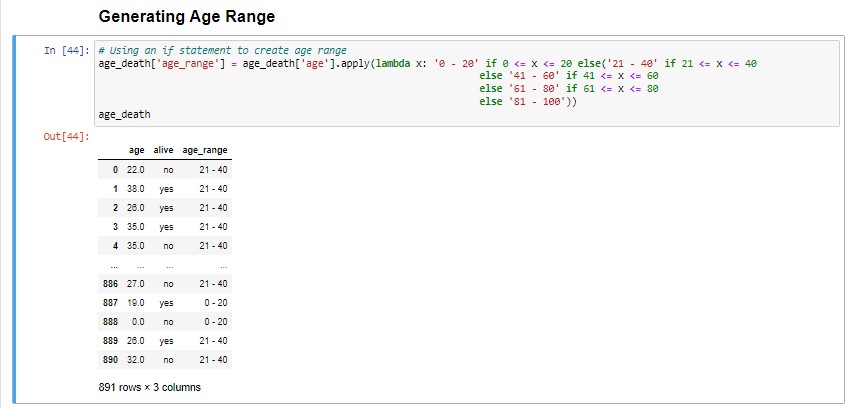Click age value 38.0 in row 1
The width and height of the screenshot is (854, 408).
tap(136, 189)
